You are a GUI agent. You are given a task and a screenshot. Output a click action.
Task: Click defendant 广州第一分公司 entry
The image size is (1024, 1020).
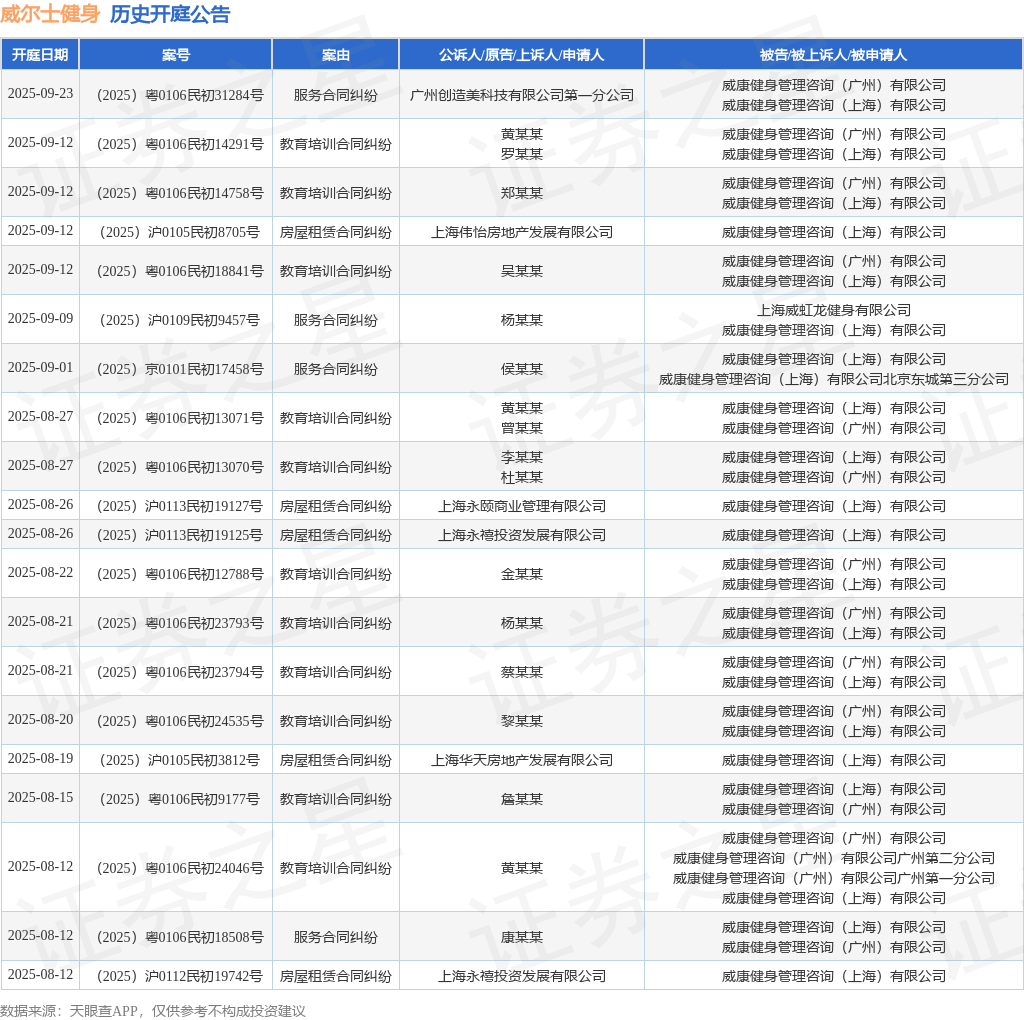(834, 878)
